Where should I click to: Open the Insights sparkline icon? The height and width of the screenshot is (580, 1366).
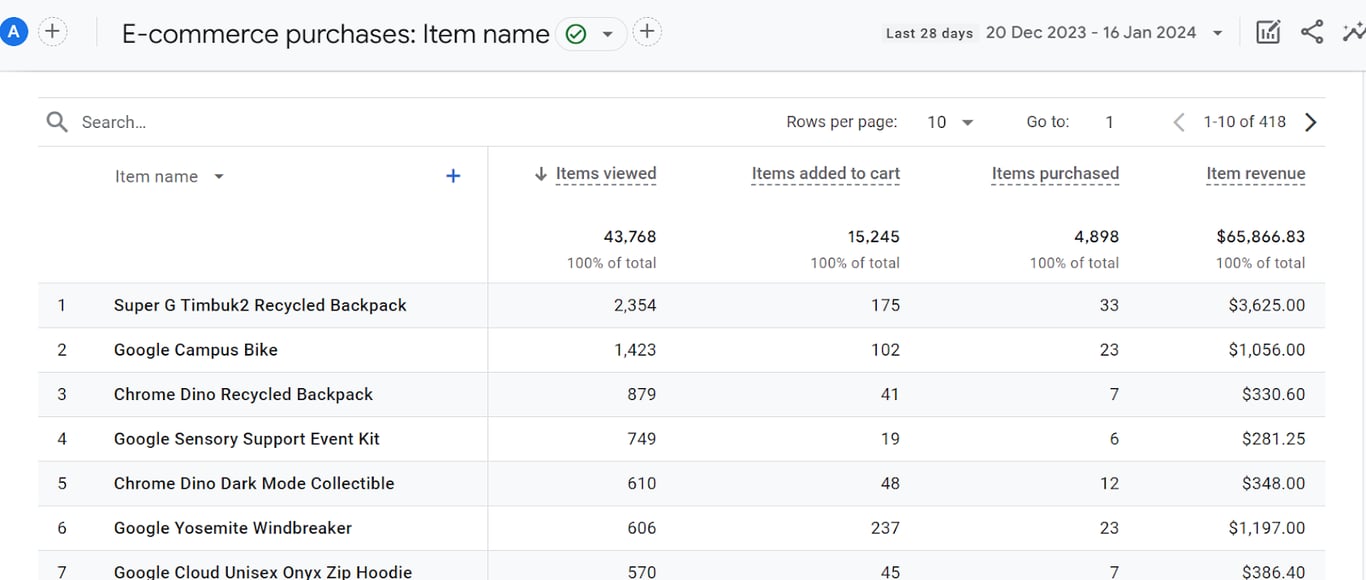coord(1354,32)
